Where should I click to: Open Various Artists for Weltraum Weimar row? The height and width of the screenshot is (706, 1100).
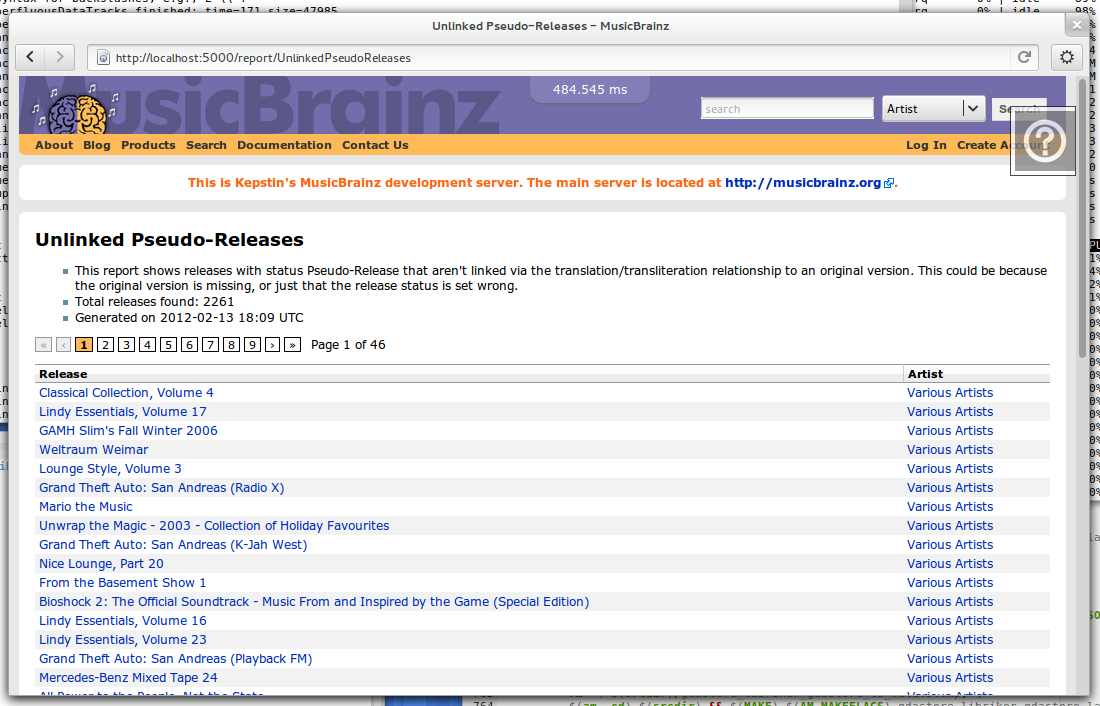(x=950, y=450)
